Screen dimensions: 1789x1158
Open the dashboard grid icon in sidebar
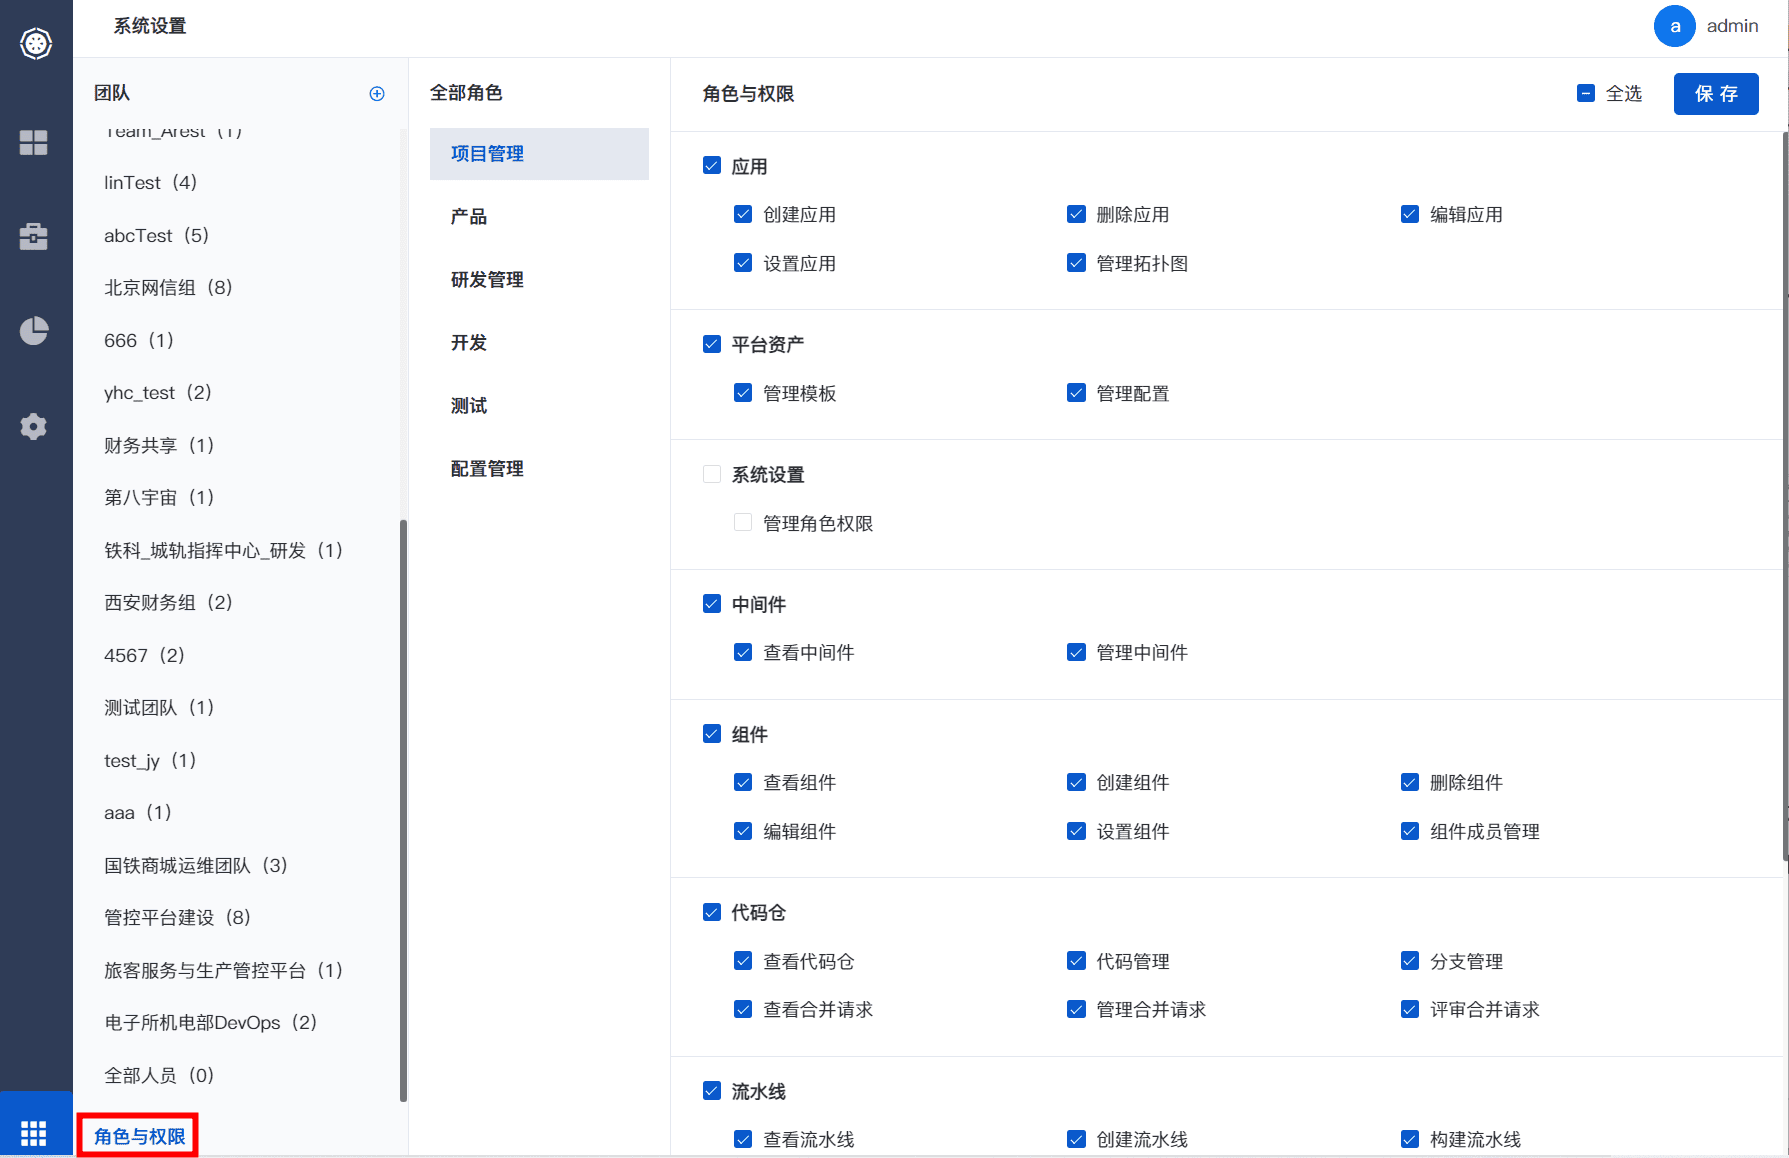[x=34, y=143]
